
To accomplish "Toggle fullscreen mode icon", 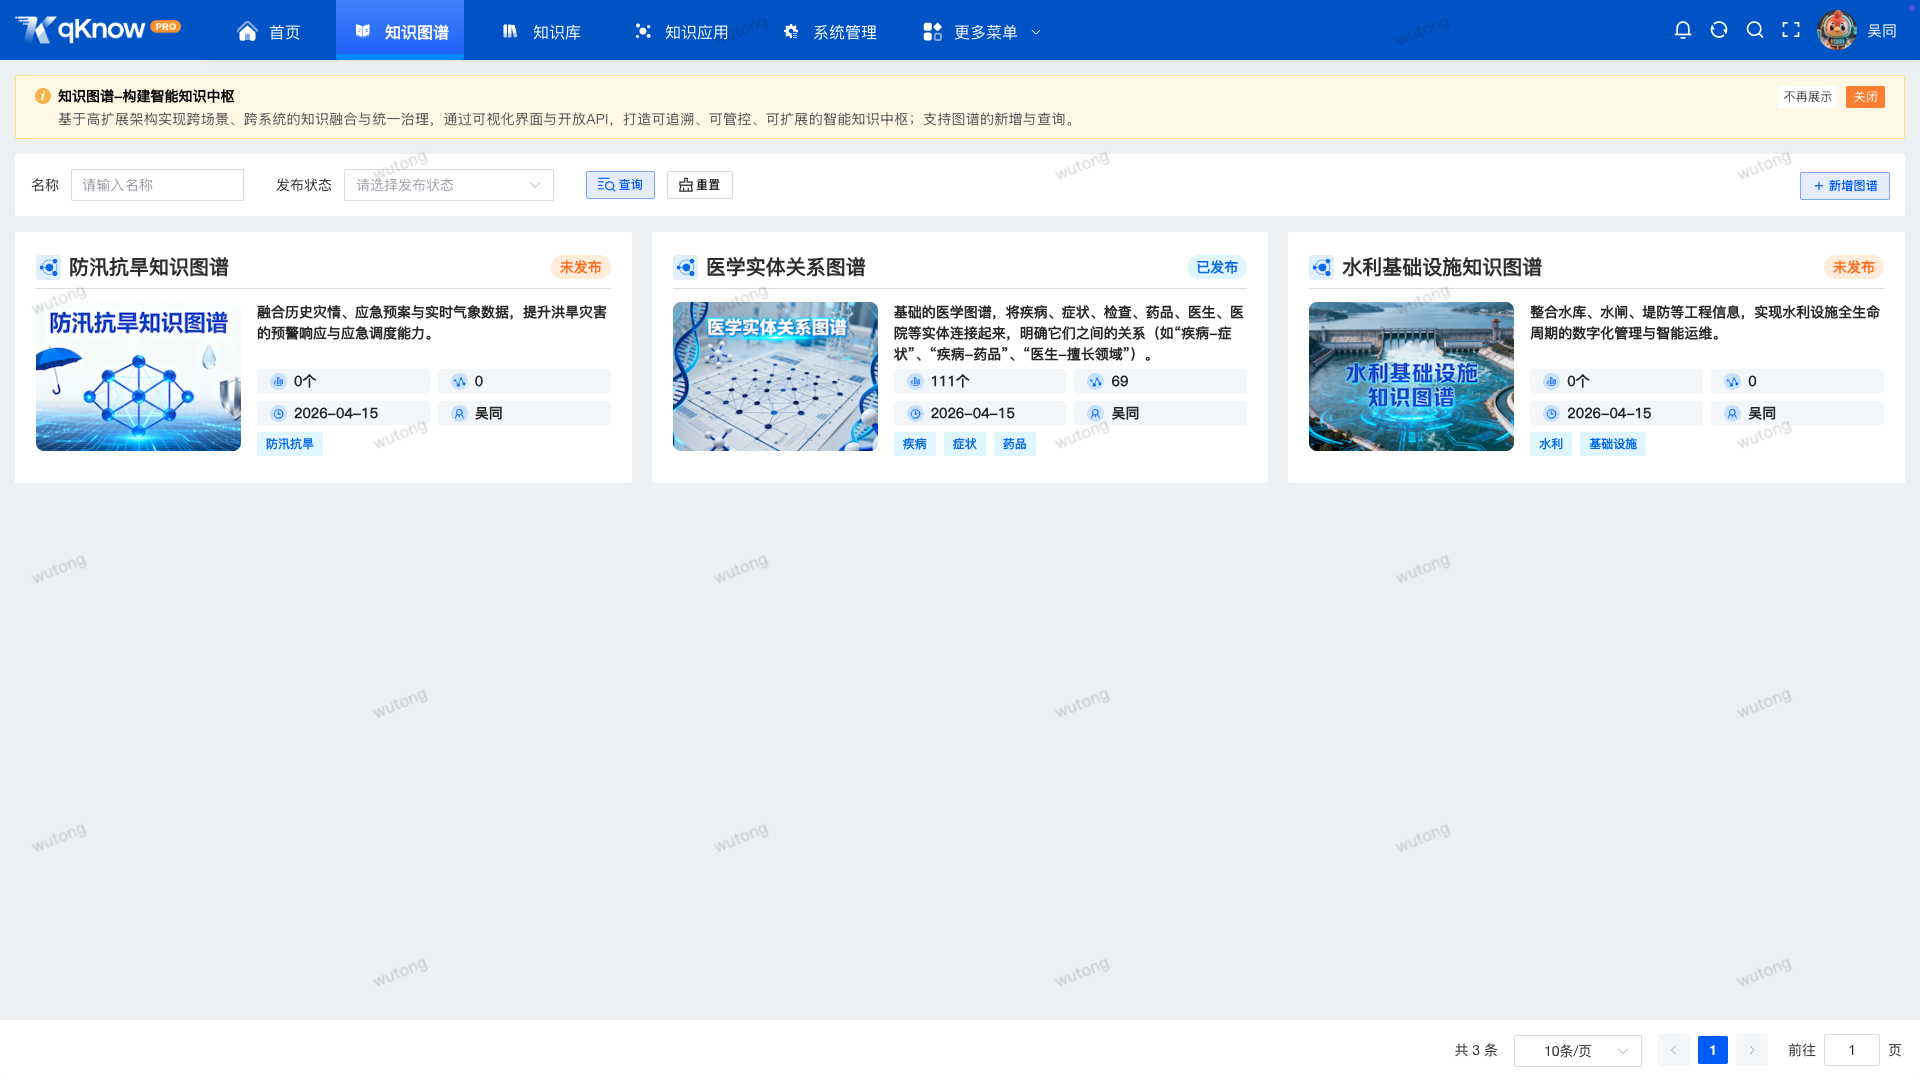I will [1791, 30].
